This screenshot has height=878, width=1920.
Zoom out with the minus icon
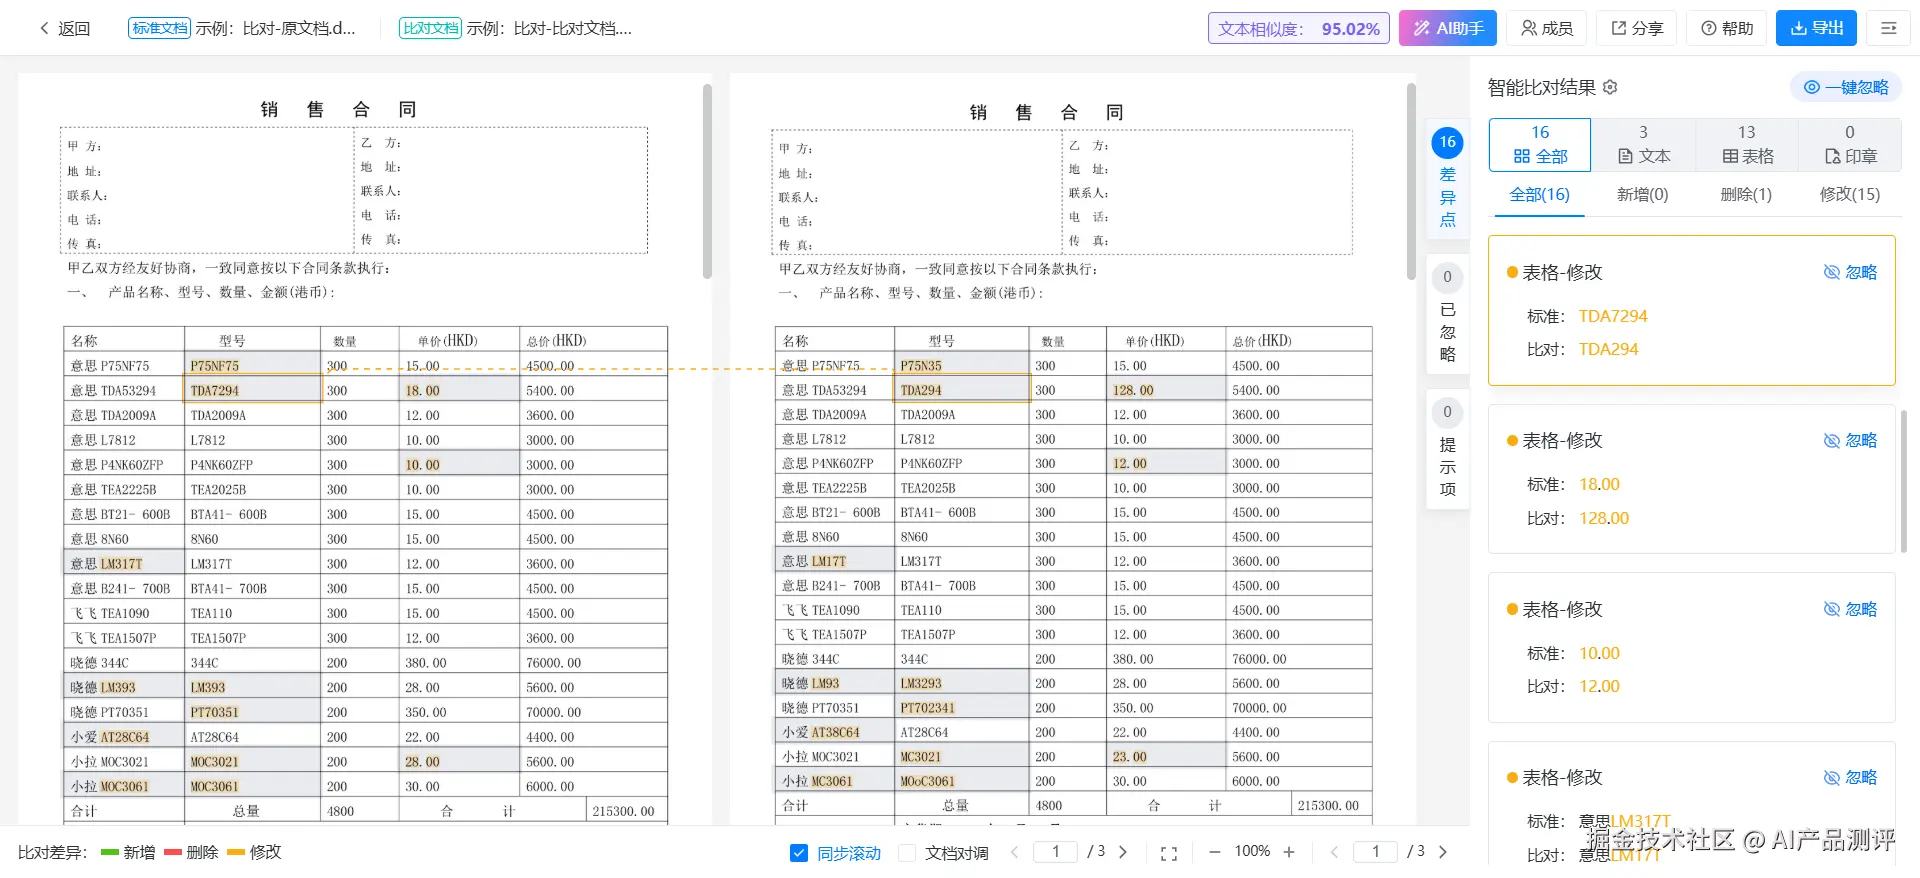tap(1214, 852)
